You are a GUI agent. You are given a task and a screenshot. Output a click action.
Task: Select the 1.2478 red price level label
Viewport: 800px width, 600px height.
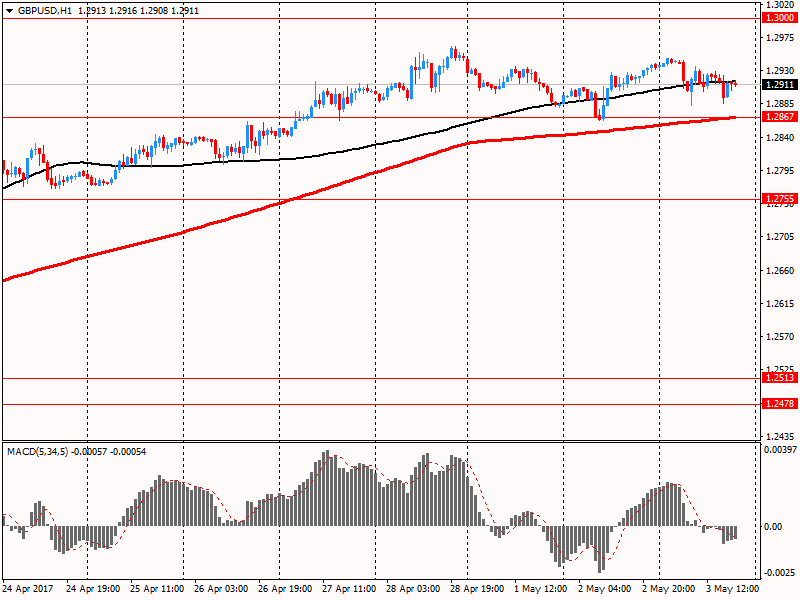tap(780, 404)
